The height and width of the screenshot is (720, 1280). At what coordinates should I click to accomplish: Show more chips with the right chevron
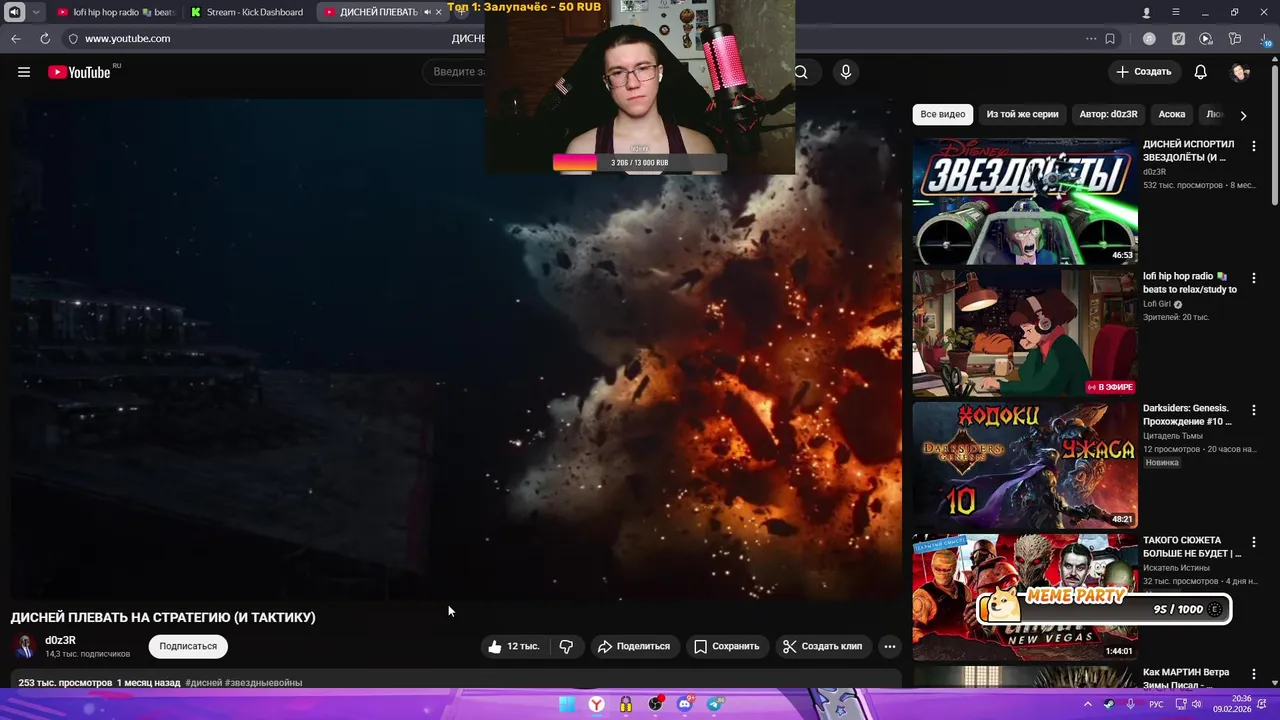click(x=1243, y=115)
